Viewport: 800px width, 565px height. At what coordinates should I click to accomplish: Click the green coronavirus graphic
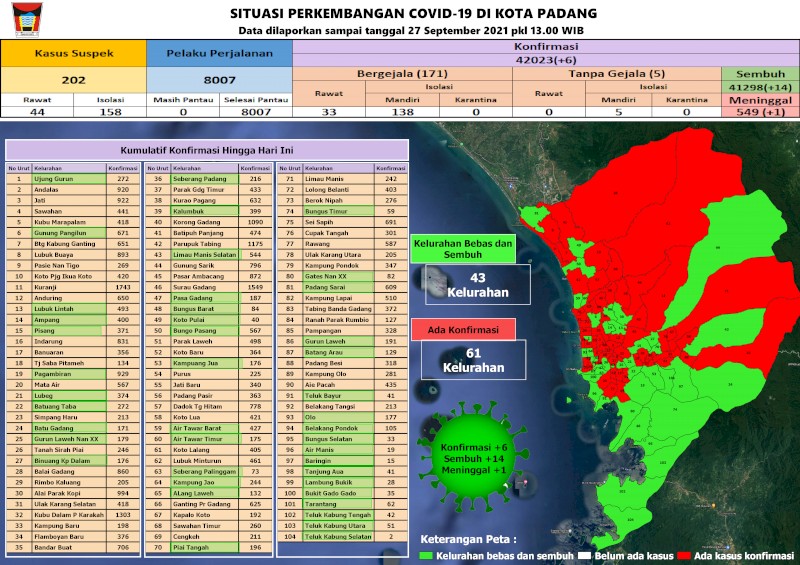click(473, 455)
